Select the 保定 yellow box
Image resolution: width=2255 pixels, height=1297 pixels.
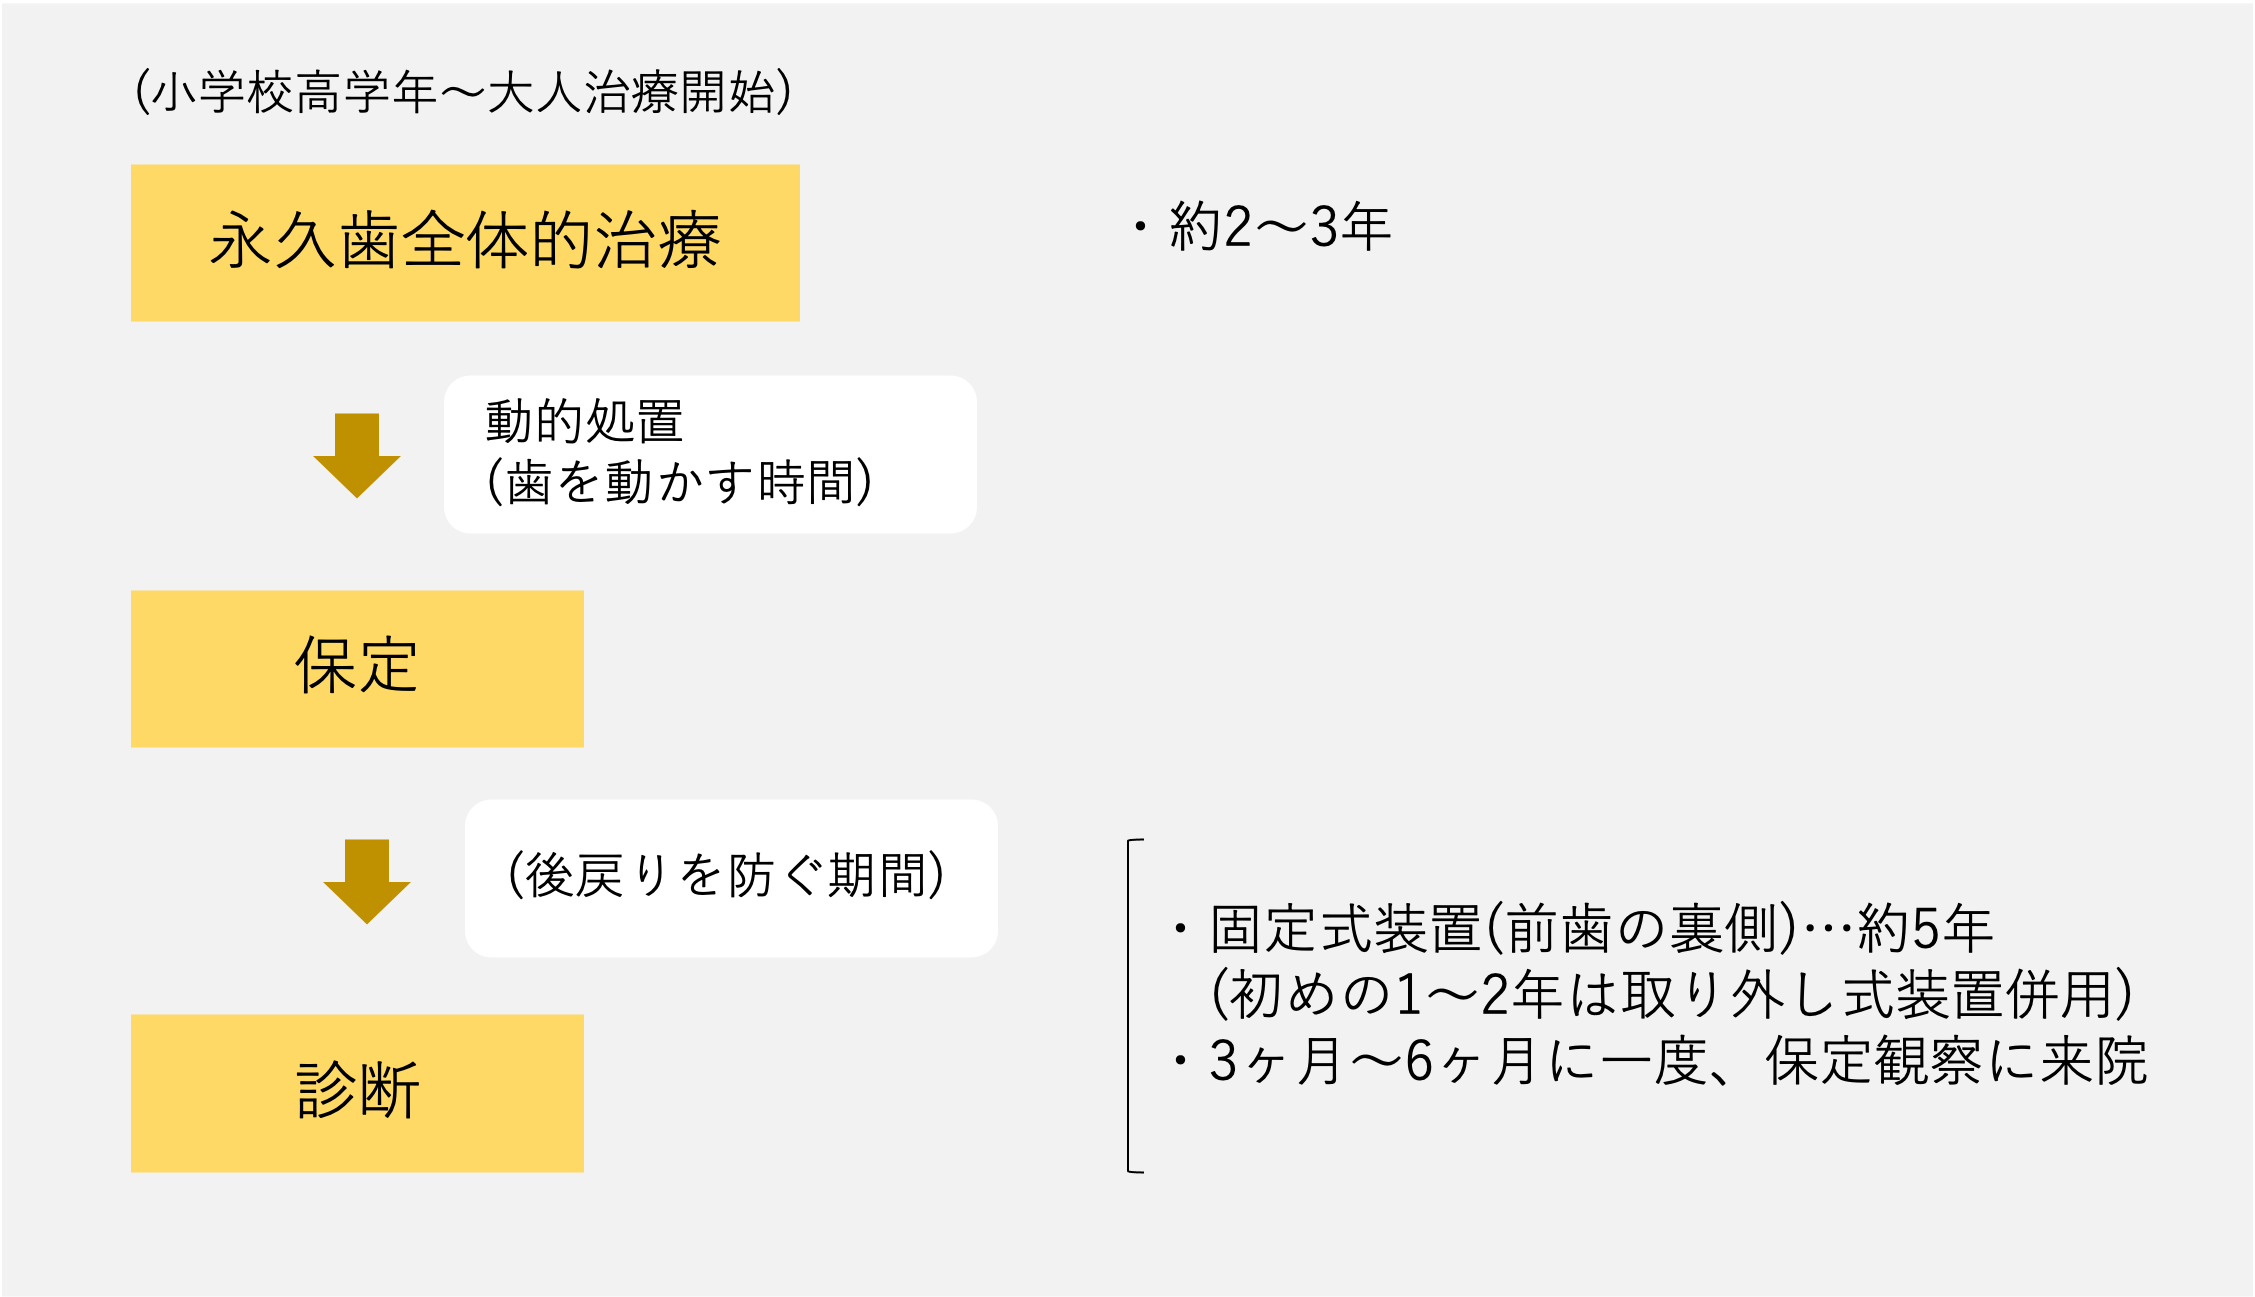click(357, 669)
